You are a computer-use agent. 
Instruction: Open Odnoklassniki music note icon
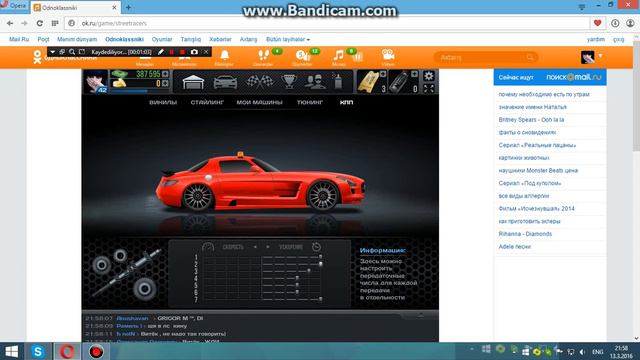coord(338,55)
